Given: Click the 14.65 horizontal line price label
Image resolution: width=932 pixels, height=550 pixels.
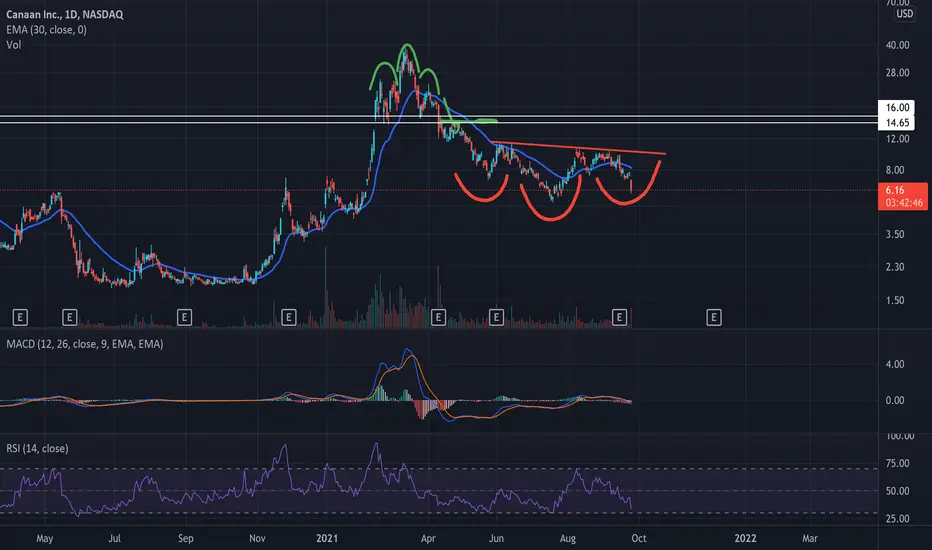Looking at the screenshot, I should (897, 123).
